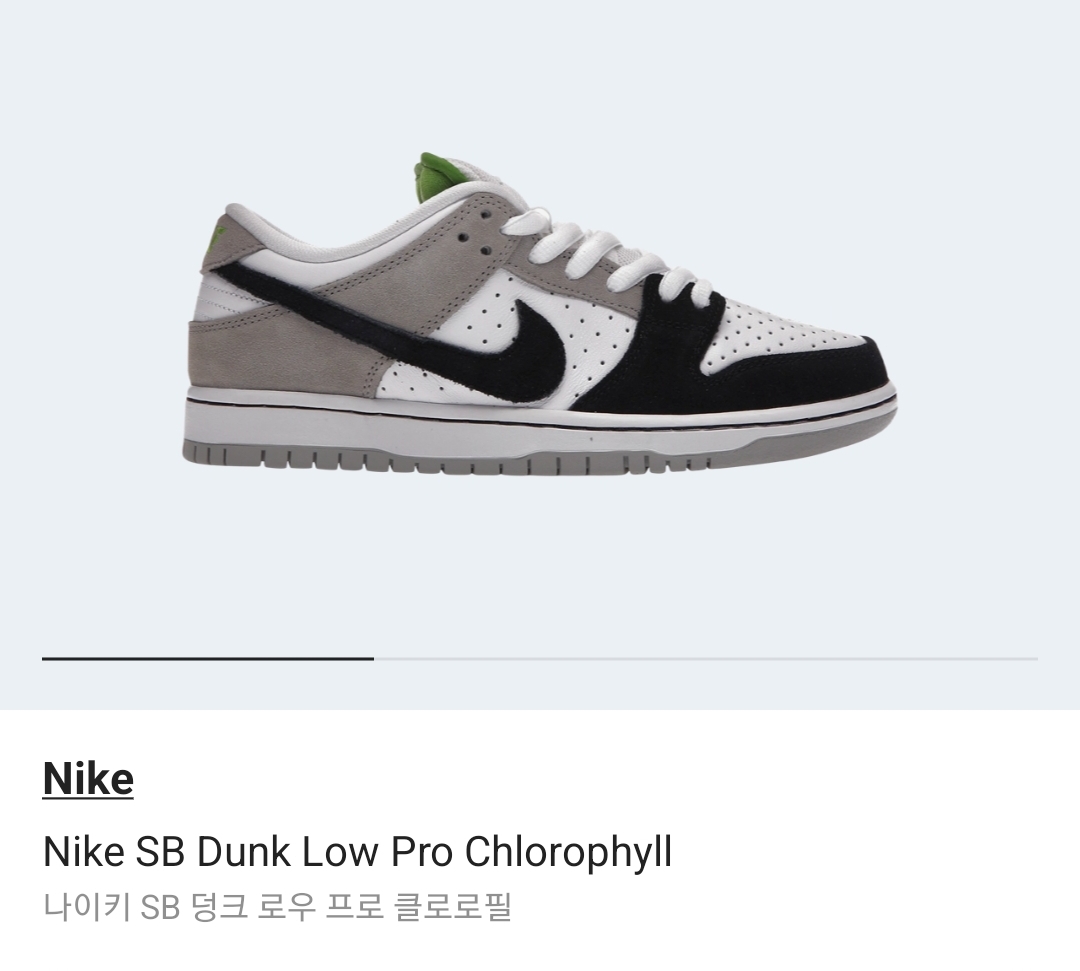Image resolution: width=1080 pixels, height=971 pixels.
Task: Tap the Korean product name subtitle
Action: click(x=277, y=906)
